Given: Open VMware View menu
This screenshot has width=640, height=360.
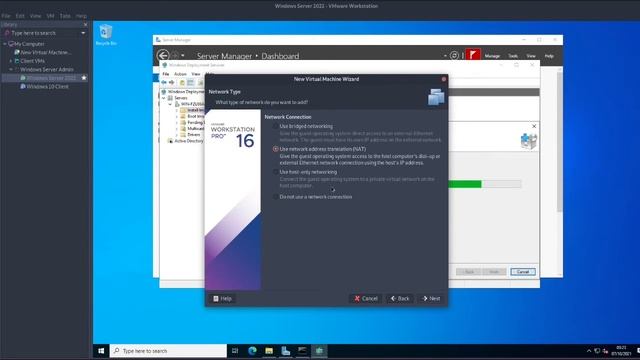Looking at the screenshot, I should click(36, 16).
